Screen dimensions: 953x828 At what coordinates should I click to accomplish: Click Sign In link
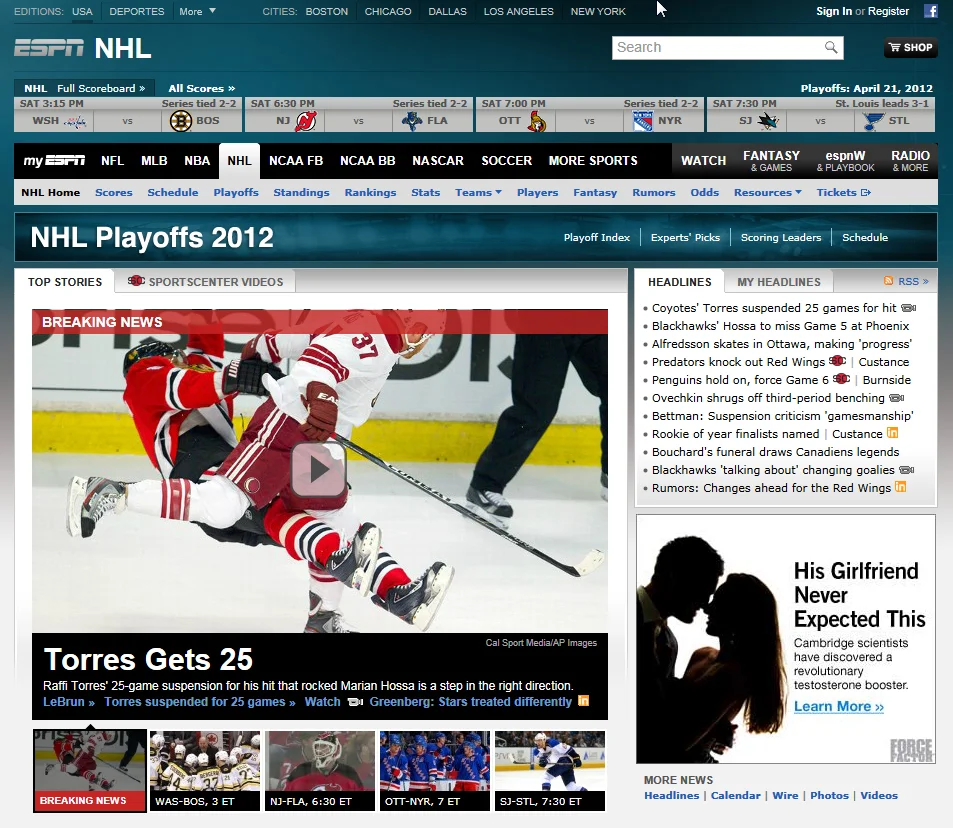tap(834, 11)
